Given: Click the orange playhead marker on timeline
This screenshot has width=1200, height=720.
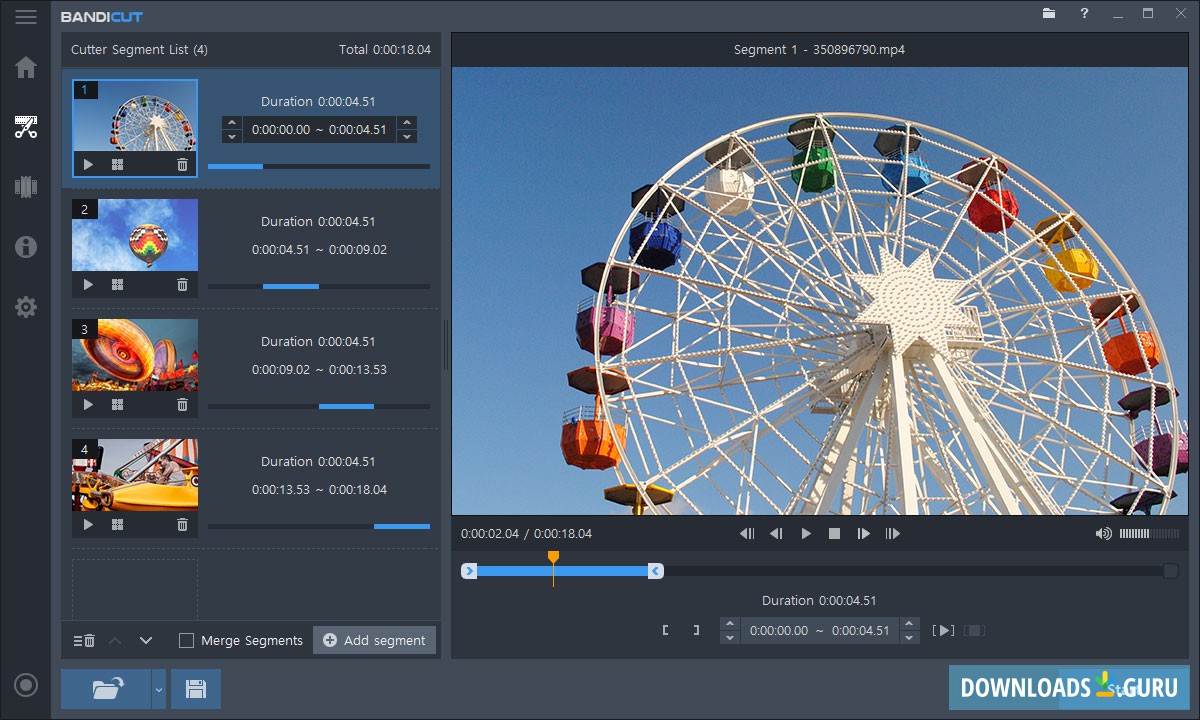Looking at the screenshot, I should [x=553, y=557].
